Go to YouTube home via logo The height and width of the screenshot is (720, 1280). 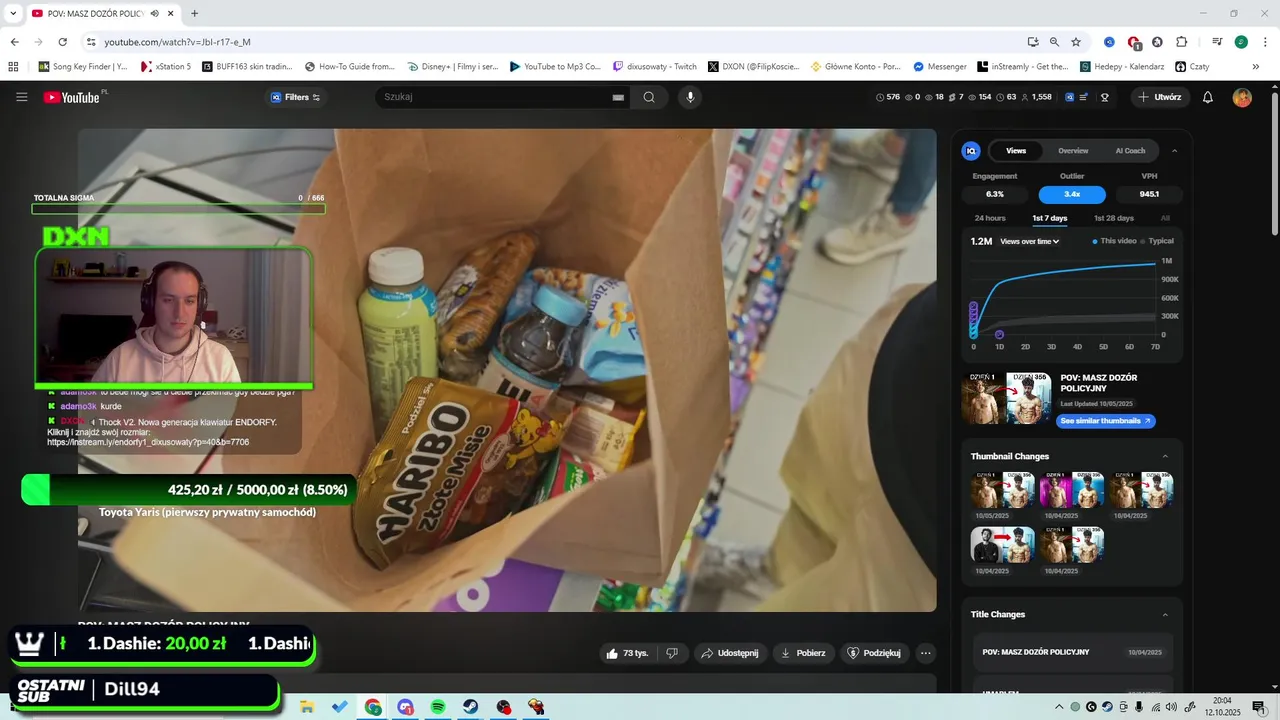(72, 97)
